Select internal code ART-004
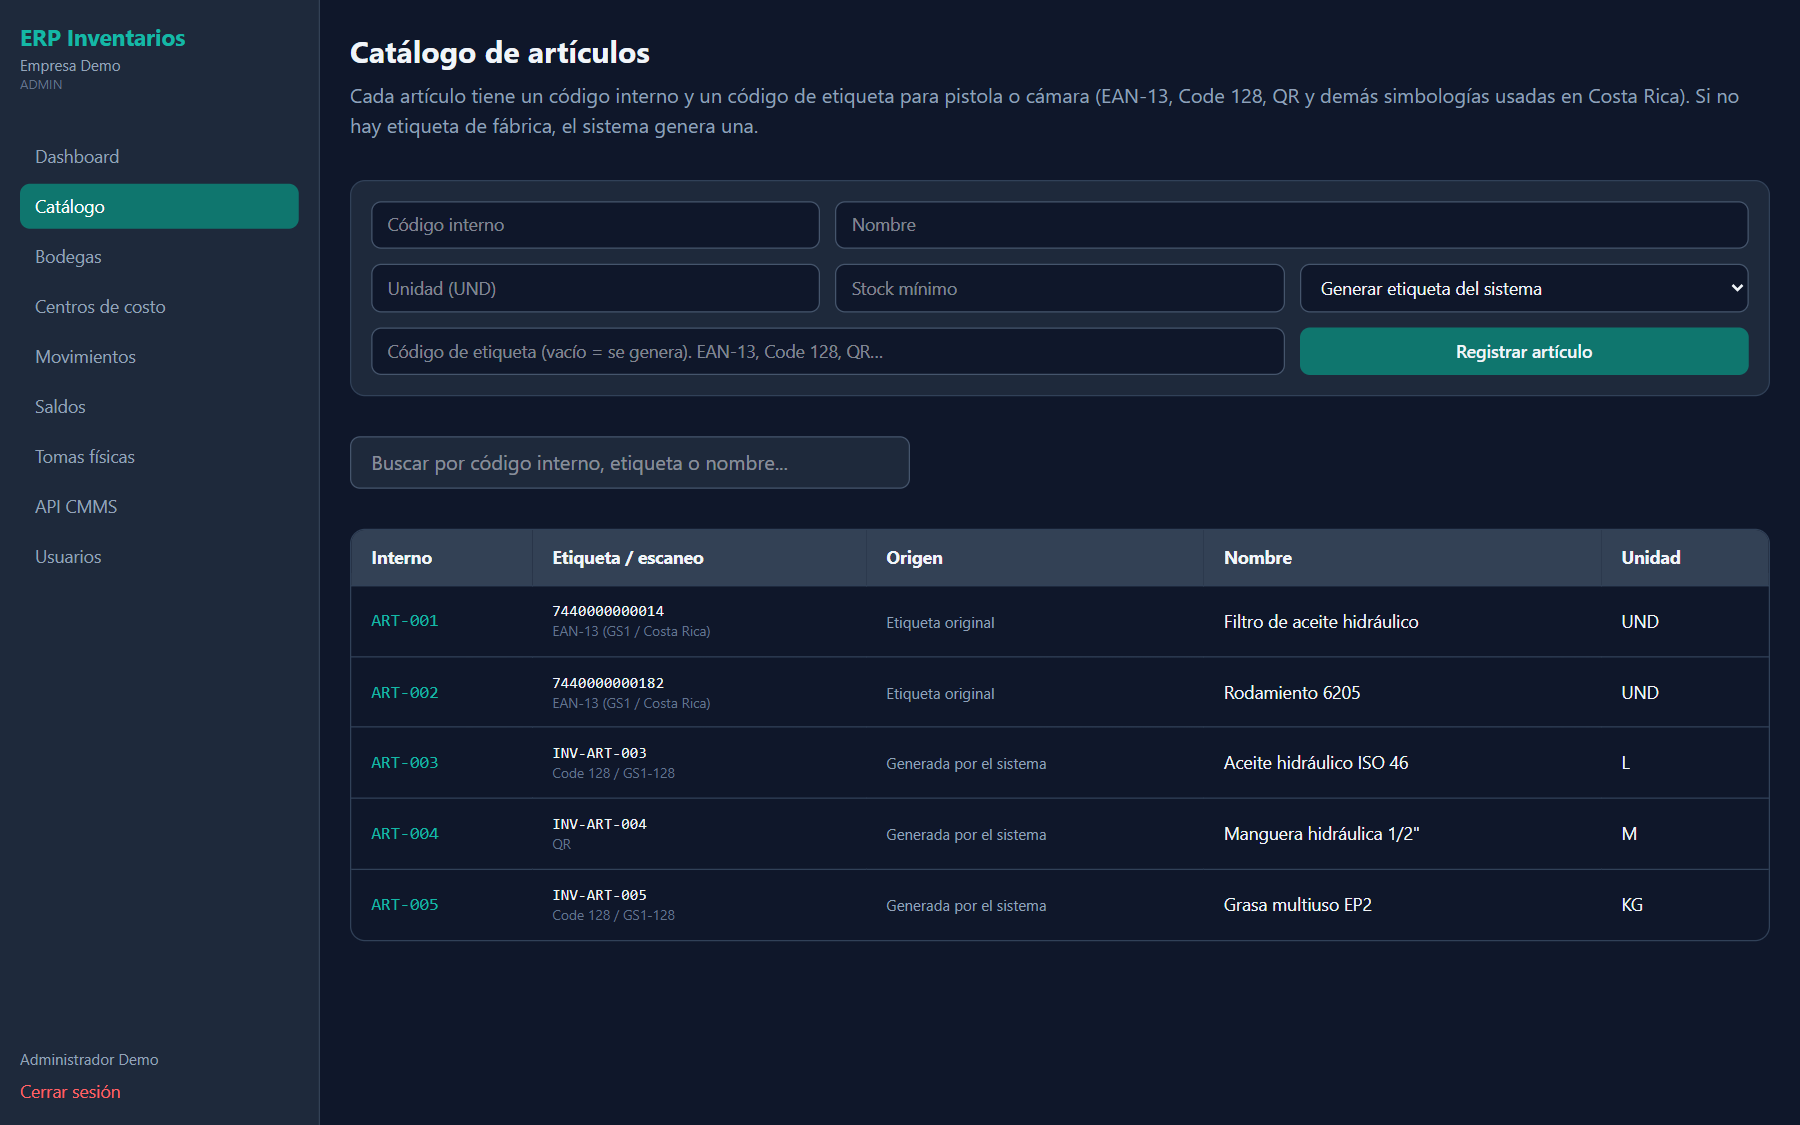This screenshot has width=1800, height=1125. pos(404,834)
